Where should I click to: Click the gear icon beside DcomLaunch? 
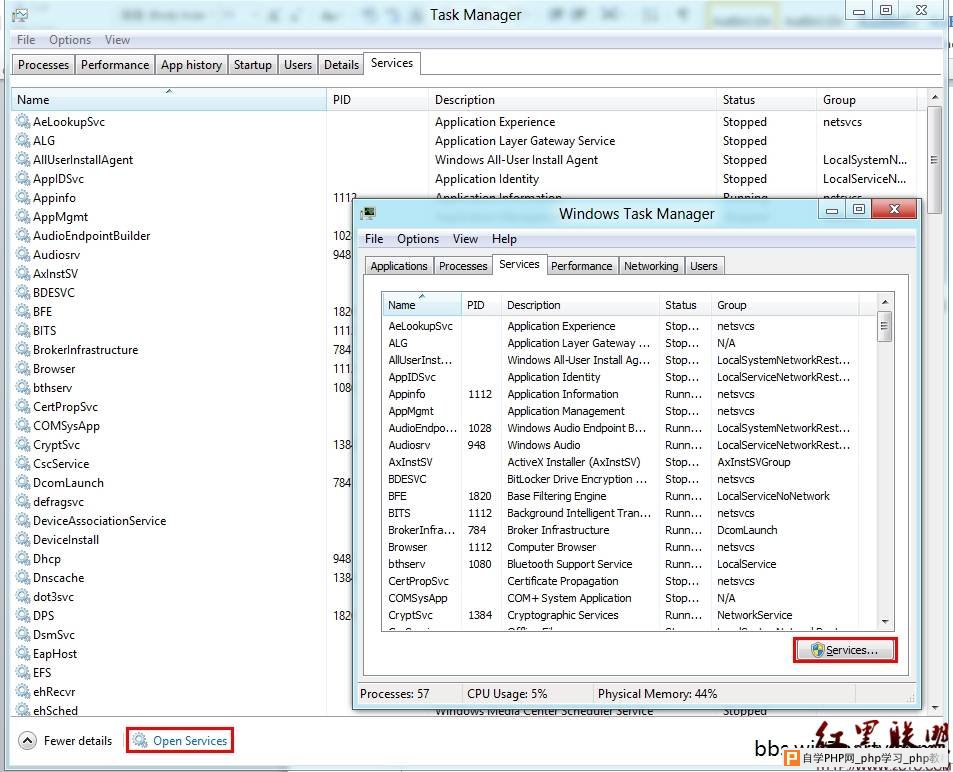click(23, 482)
